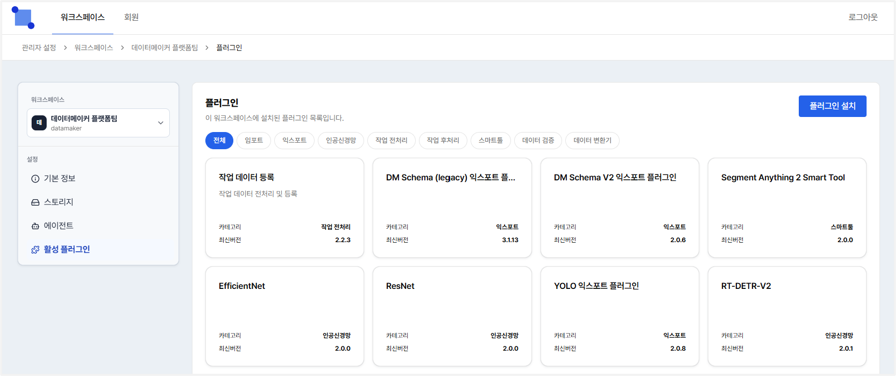
Task: Click the 플러그인 설치 button
Action: point(833,106)
